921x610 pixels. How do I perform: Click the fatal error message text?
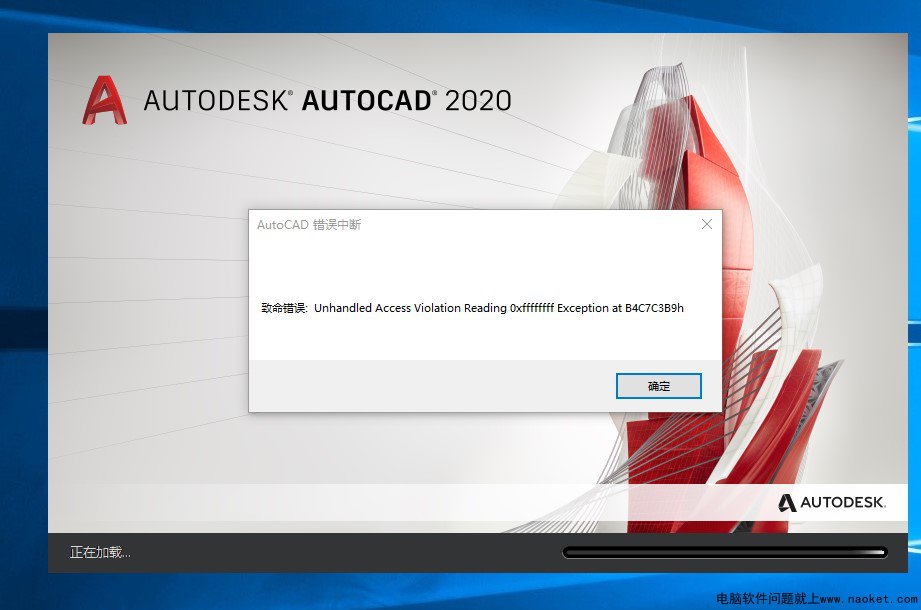click(472, 308)
